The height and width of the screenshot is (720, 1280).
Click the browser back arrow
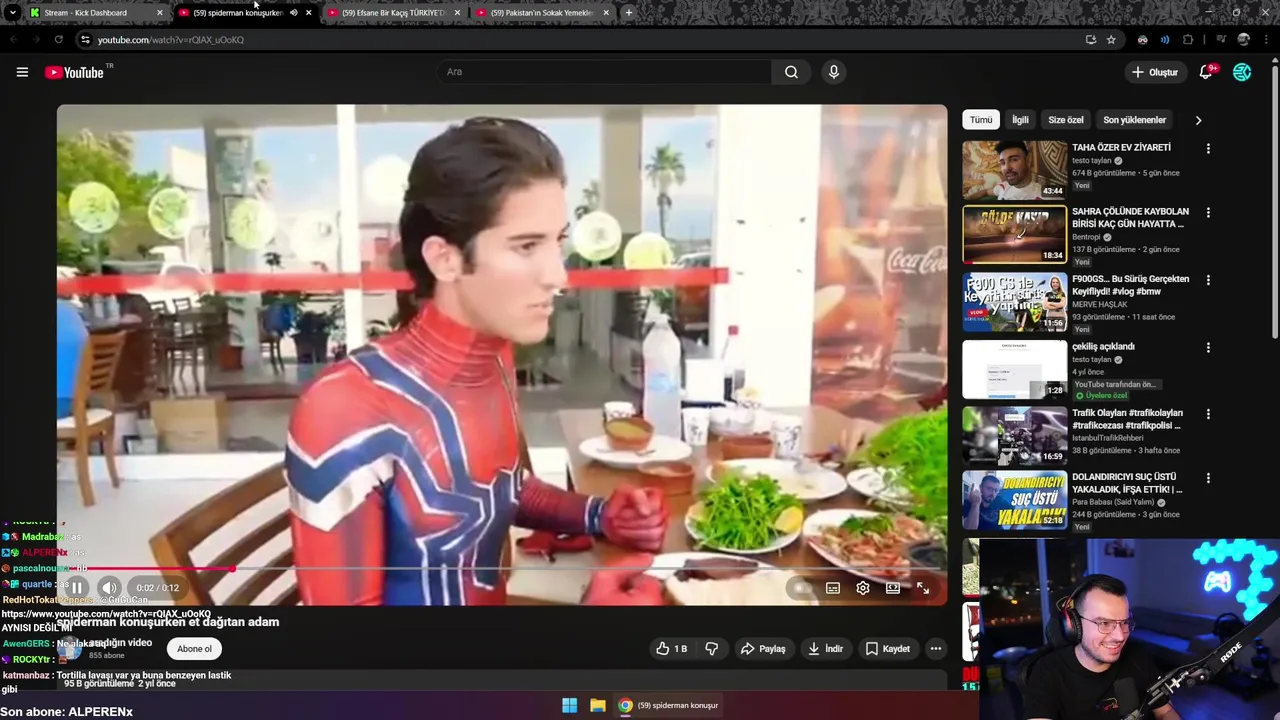click(x=13, y=40)
